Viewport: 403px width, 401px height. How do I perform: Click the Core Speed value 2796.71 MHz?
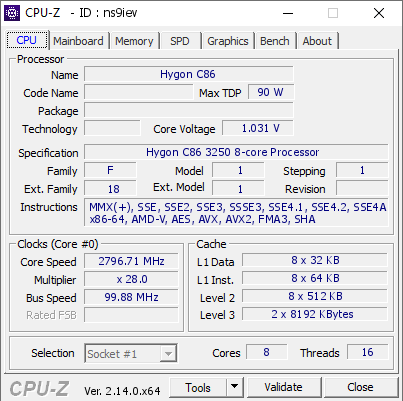tap(131, 261)
